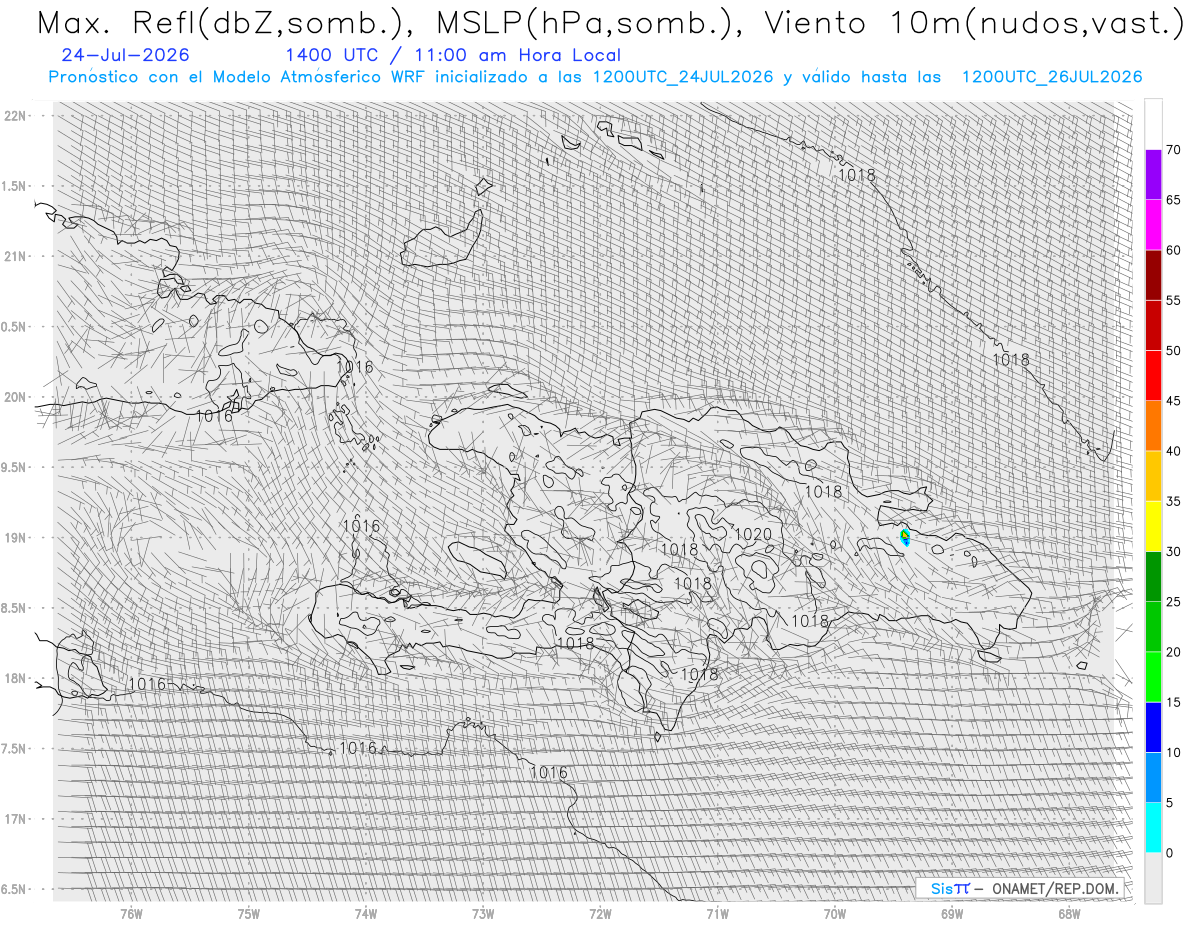Pick the orange 40-45 dBZ color band
This screenshot has width=1200, height=927.
1153,426
